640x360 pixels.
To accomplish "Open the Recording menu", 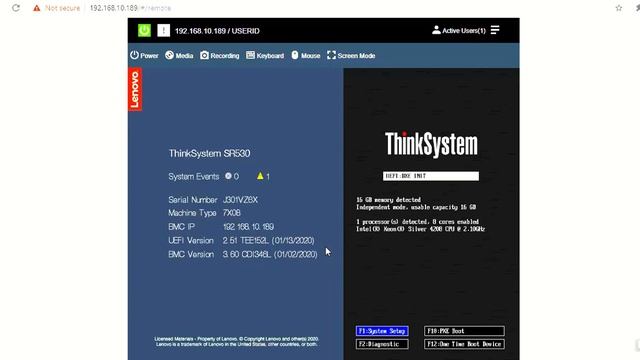I will [x=220, y=56].
